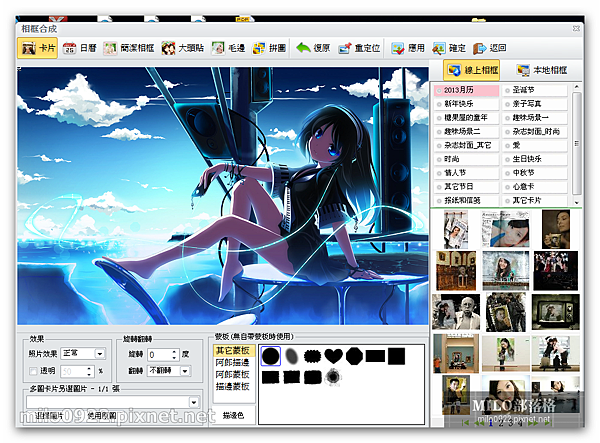Click the 復原 undo arrow
Viewport: 600px width, 443px height.
point(313,48)
